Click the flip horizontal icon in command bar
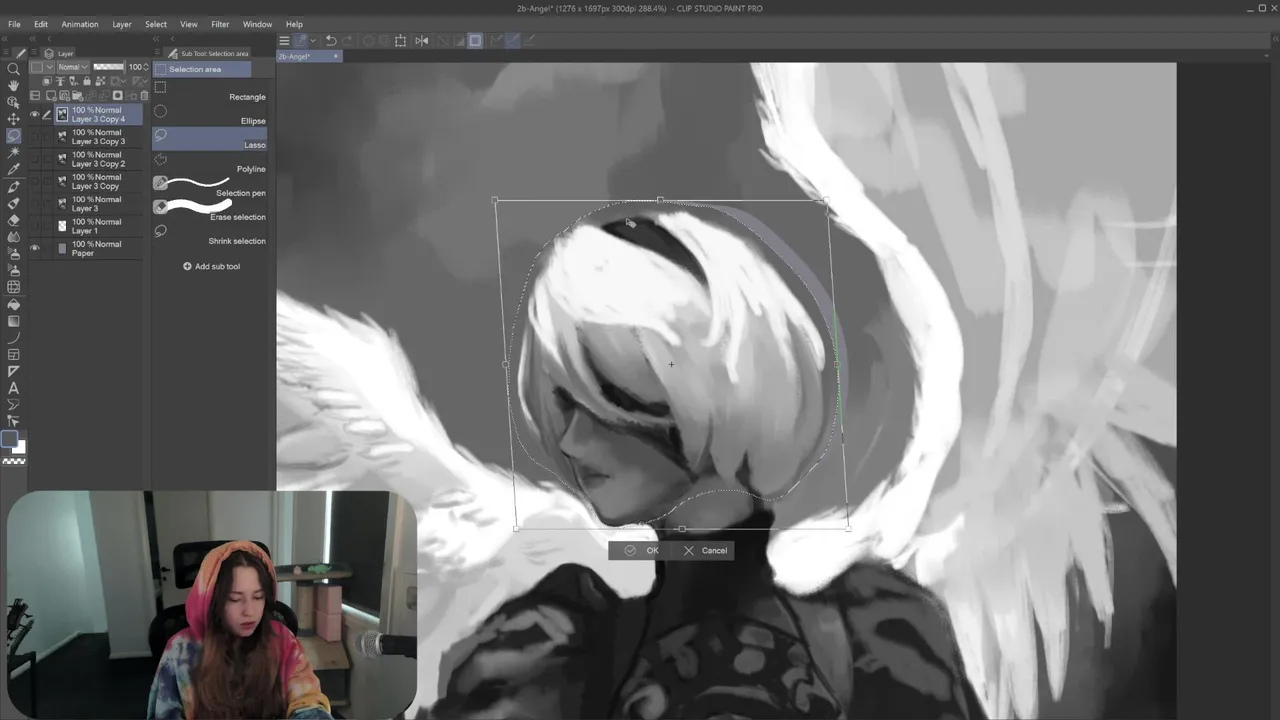 click(x=421, y=41)
